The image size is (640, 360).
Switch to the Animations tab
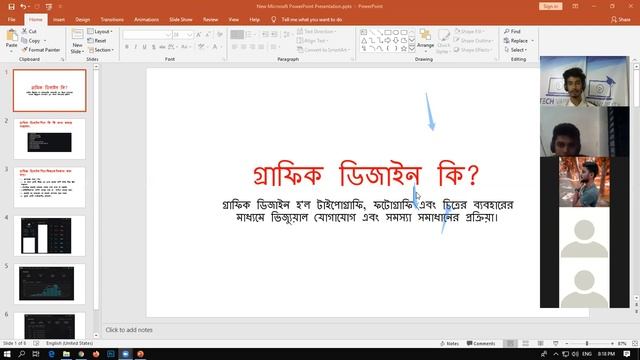click(x=146, y=20)
